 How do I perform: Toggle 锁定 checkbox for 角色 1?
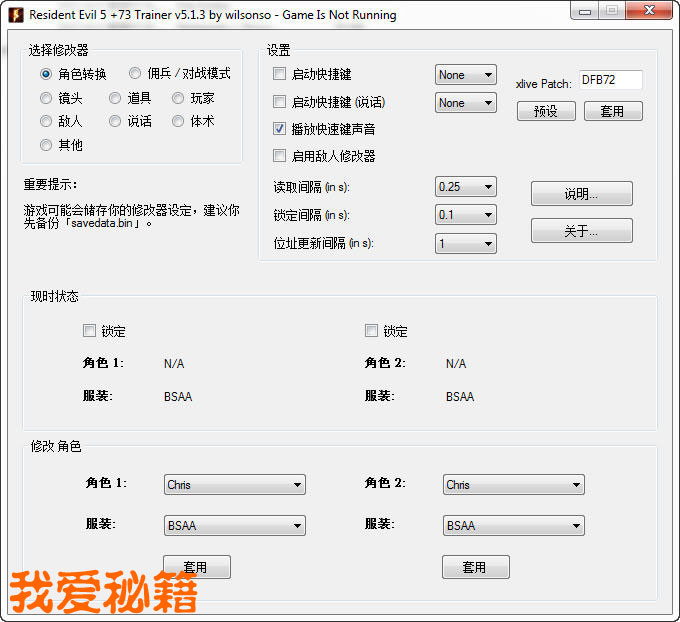click(x=90, y=331)
